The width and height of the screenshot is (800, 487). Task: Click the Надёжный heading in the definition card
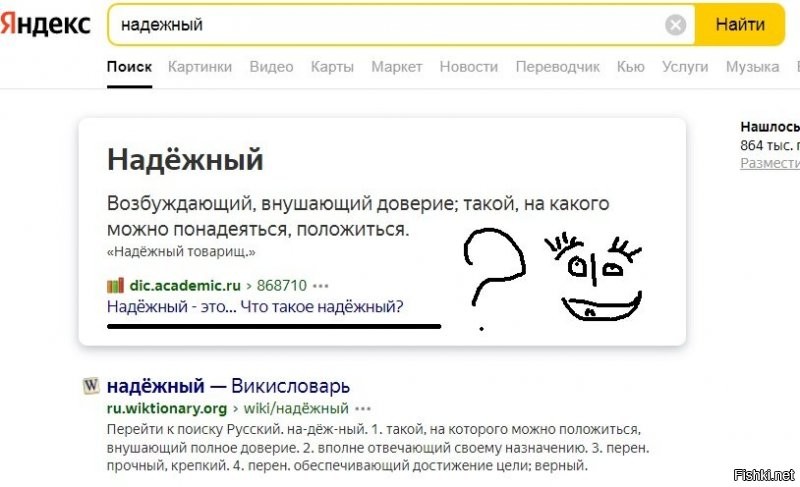[185, 159]
